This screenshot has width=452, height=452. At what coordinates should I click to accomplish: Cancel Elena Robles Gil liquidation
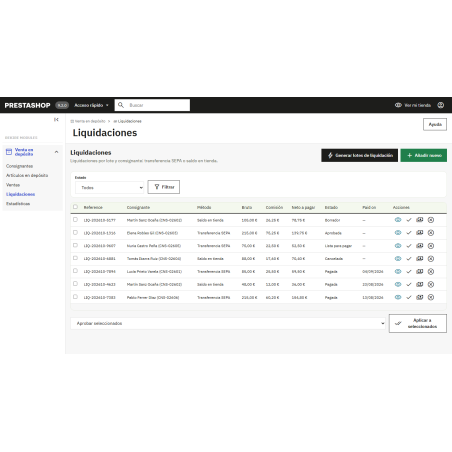point(431,233)
